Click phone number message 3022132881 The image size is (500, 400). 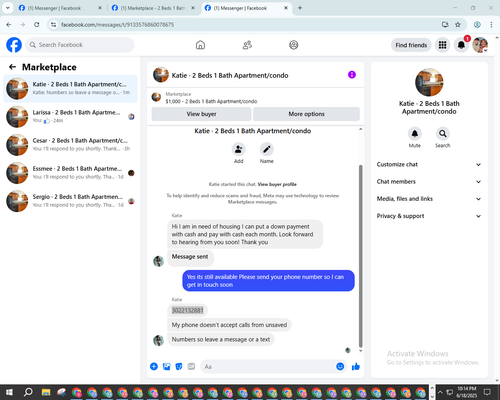(x=187, y=310)
